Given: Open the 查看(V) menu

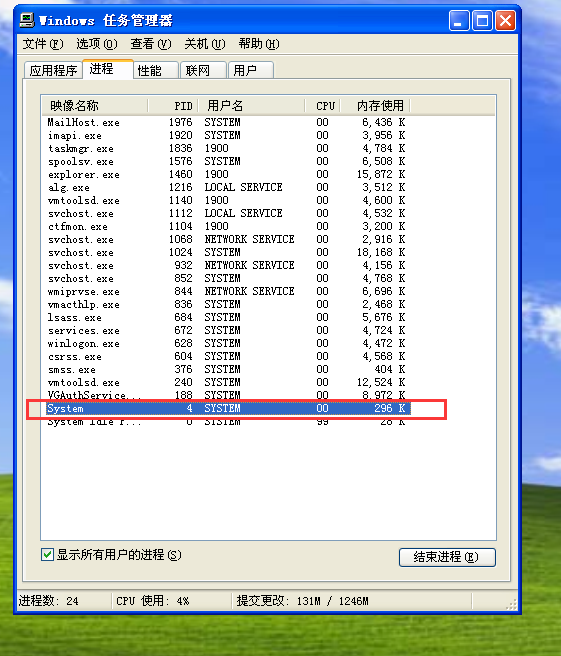Looking at the screenshot, I should coord(151,44).
